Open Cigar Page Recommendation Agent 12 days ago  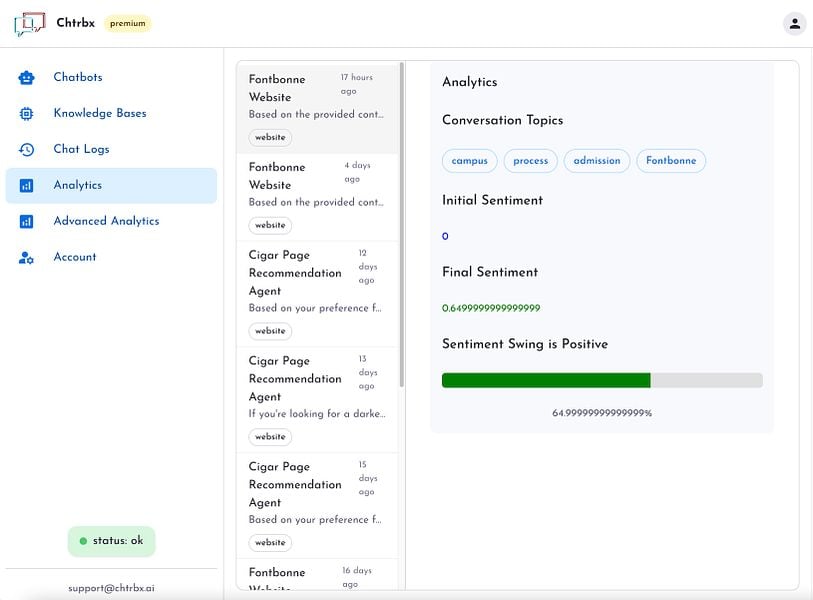pyautogui.click(x=317, y=294)
